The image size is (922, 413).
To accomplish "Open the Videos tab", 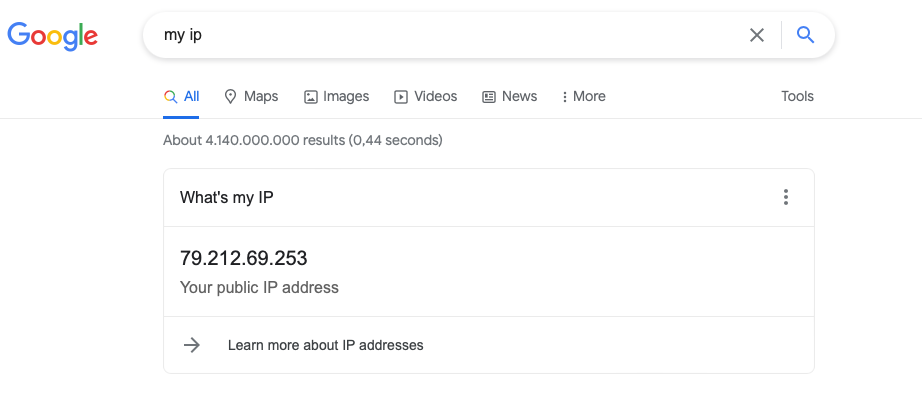I will (x=425, y=96).
